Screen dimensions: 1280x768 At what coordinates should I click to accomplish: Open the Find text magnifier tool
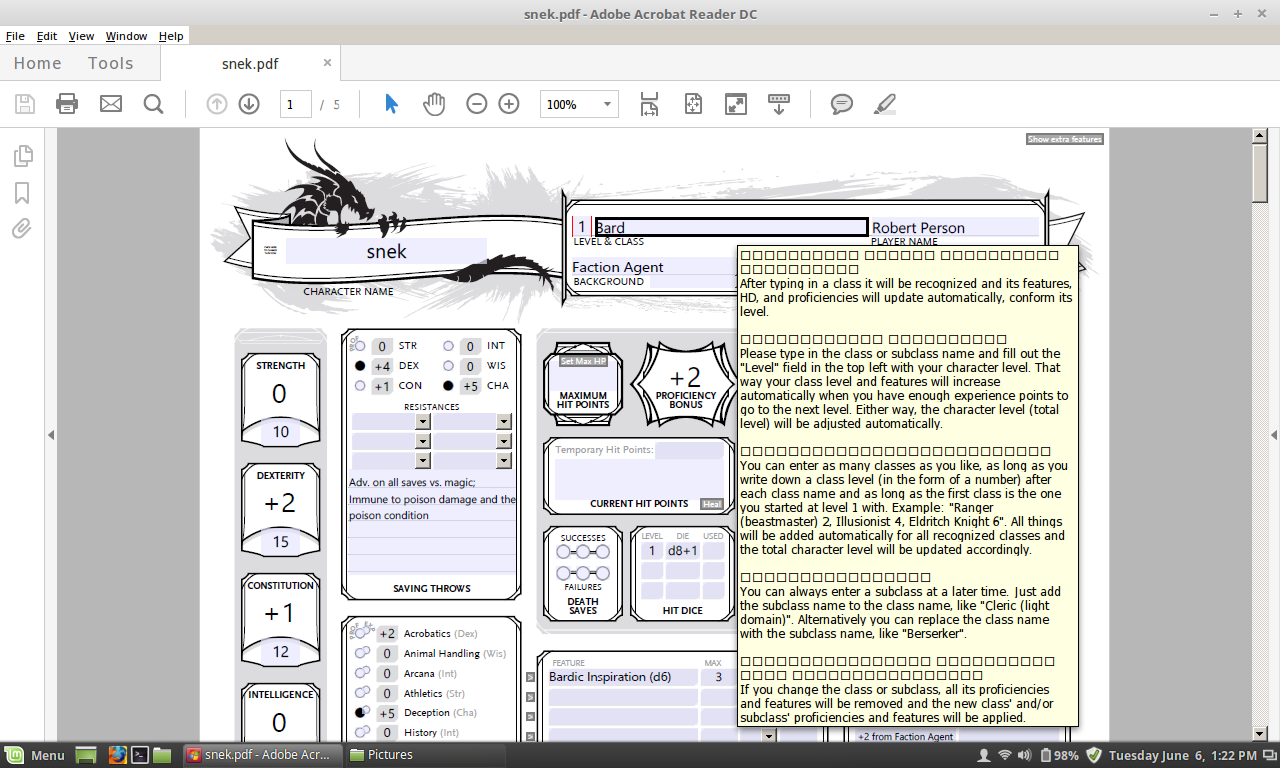153,104
